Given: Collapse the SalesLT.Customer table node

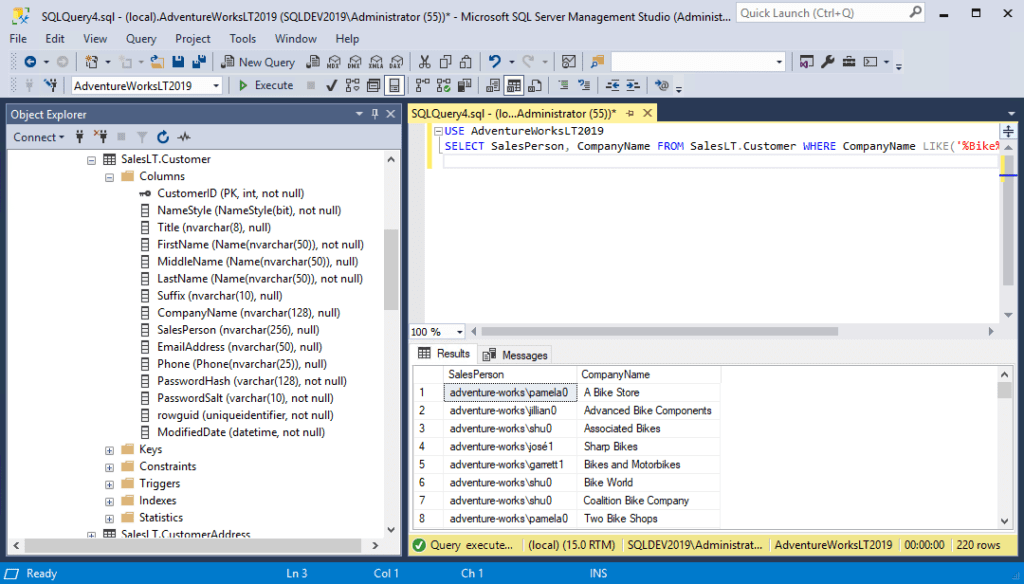Looking at the screenshot, I should (x=91, y=160).
